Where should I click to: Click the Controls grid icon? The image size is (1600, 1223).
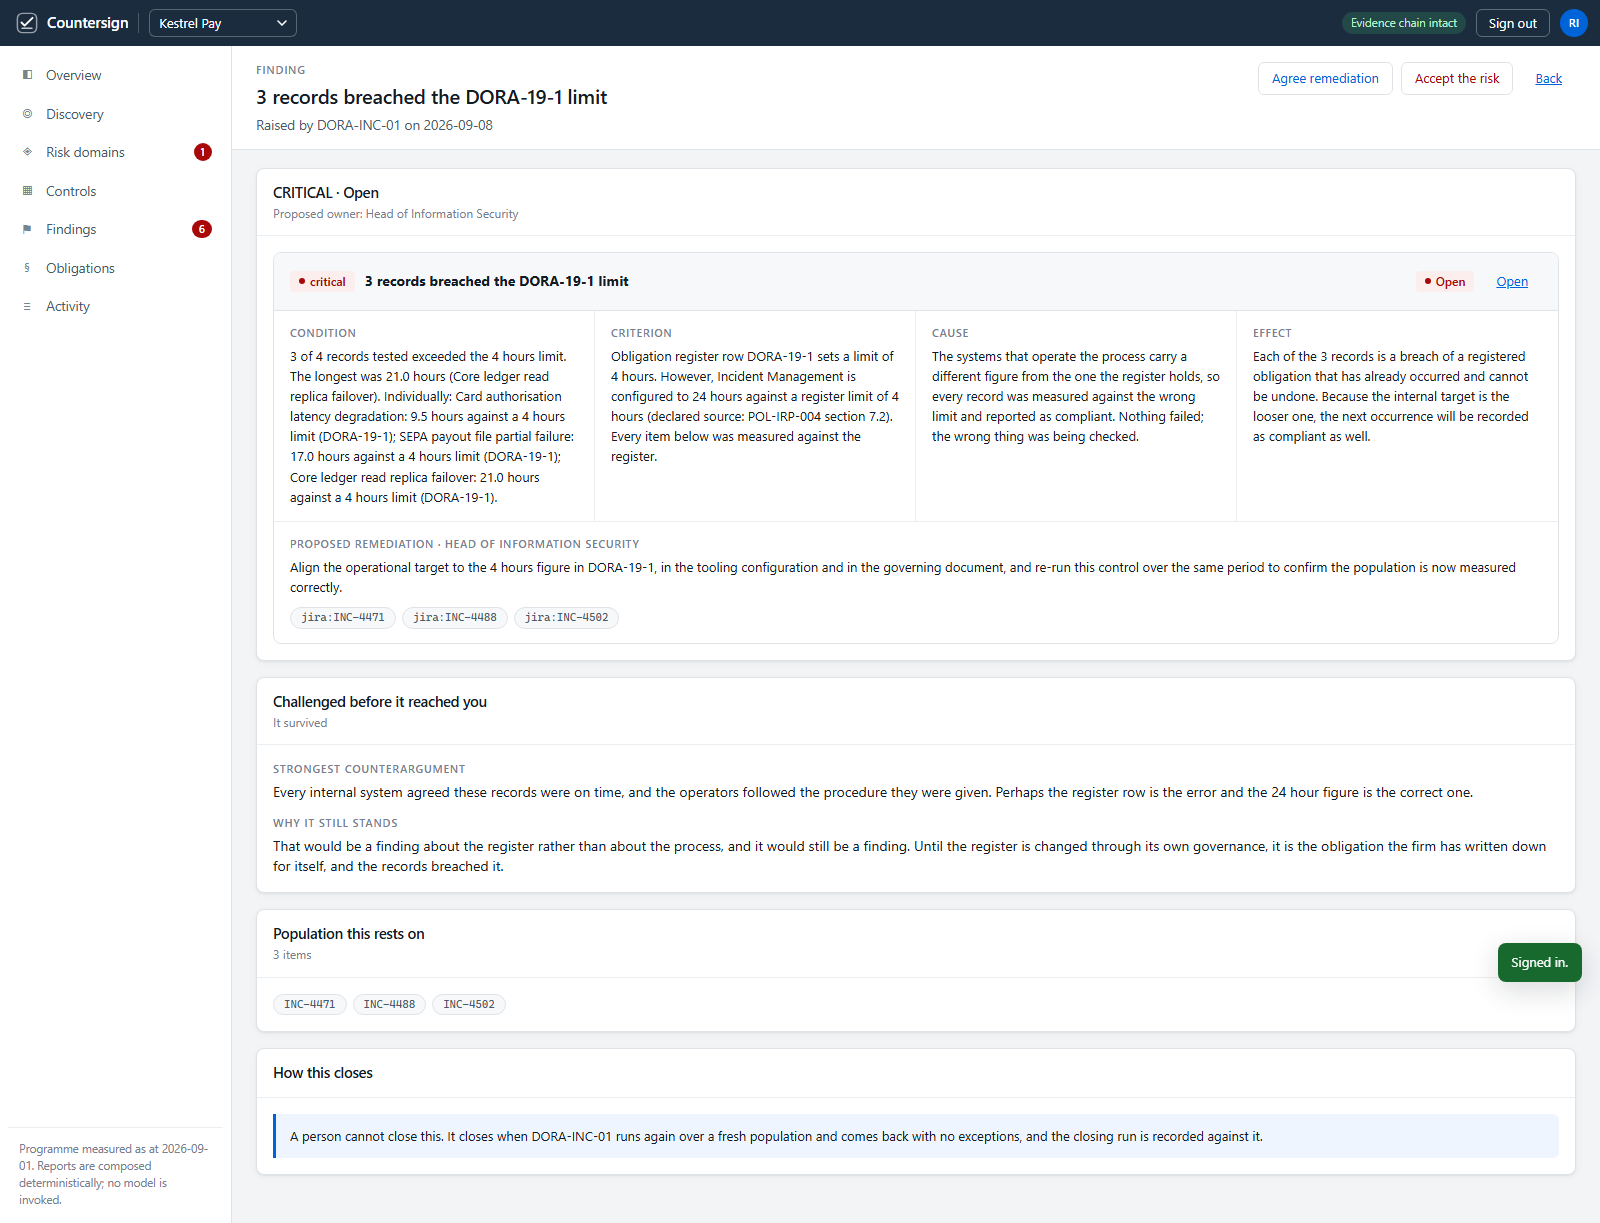pos(27,191)
